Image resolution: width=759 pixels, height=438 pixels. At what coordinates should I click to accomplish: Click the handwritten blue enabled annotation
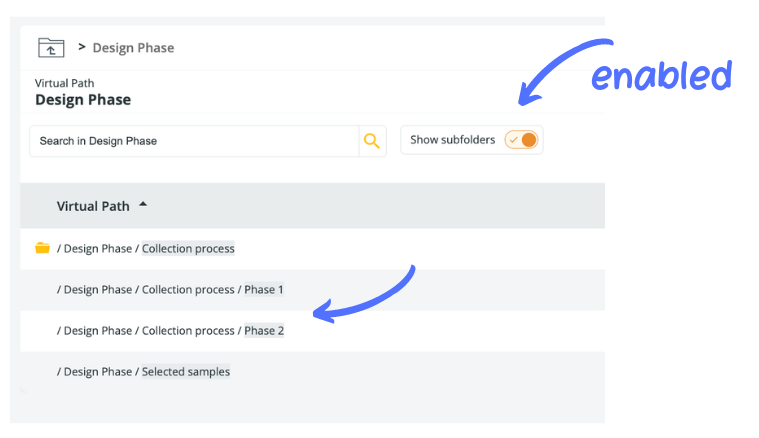click(x=660, y=76)
